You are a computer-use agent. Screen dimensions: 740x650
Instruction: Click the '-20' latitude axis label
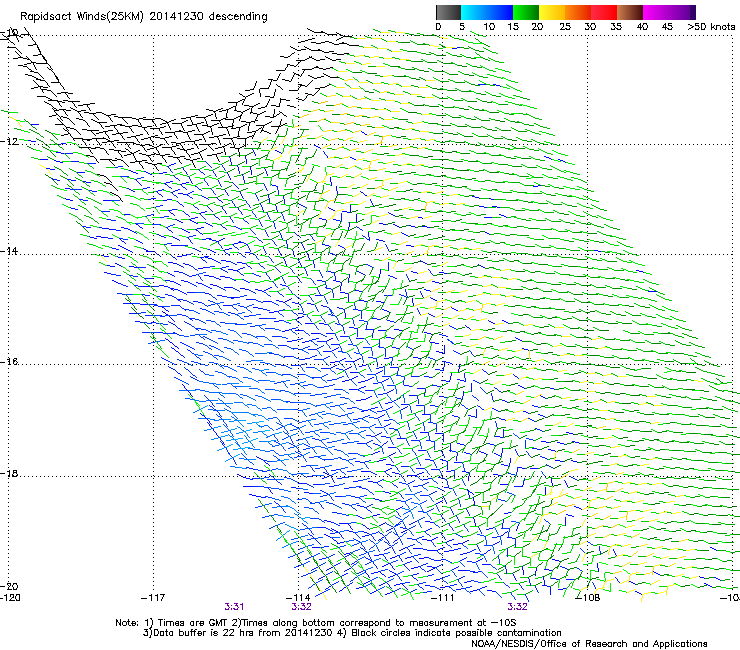click(x=9, y=586)
